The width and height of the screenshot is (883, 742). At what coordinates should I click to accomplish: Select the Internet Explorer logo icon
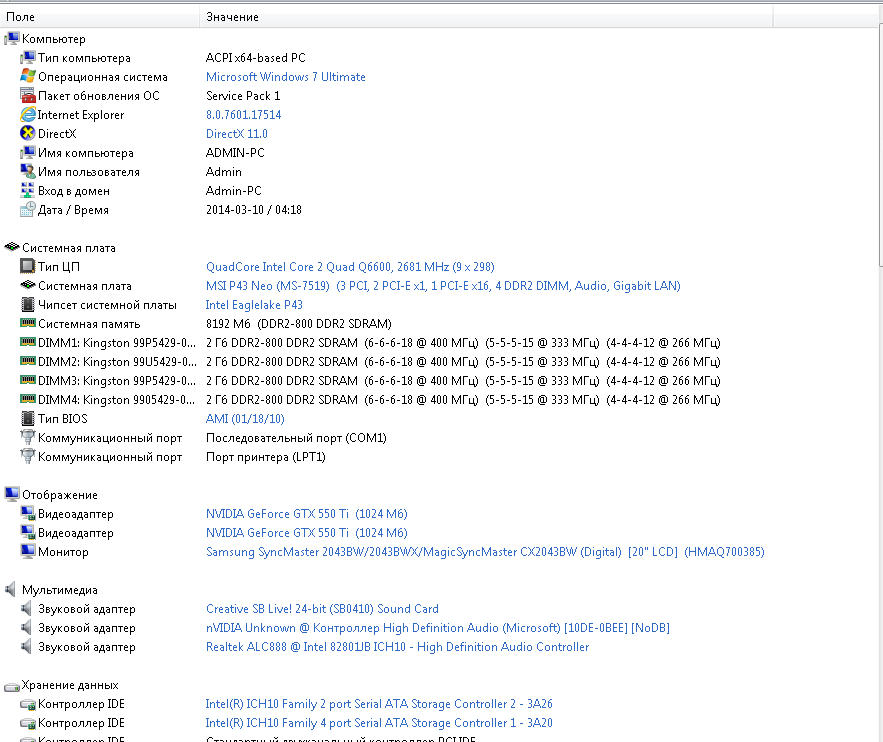[x=28, y=115]
